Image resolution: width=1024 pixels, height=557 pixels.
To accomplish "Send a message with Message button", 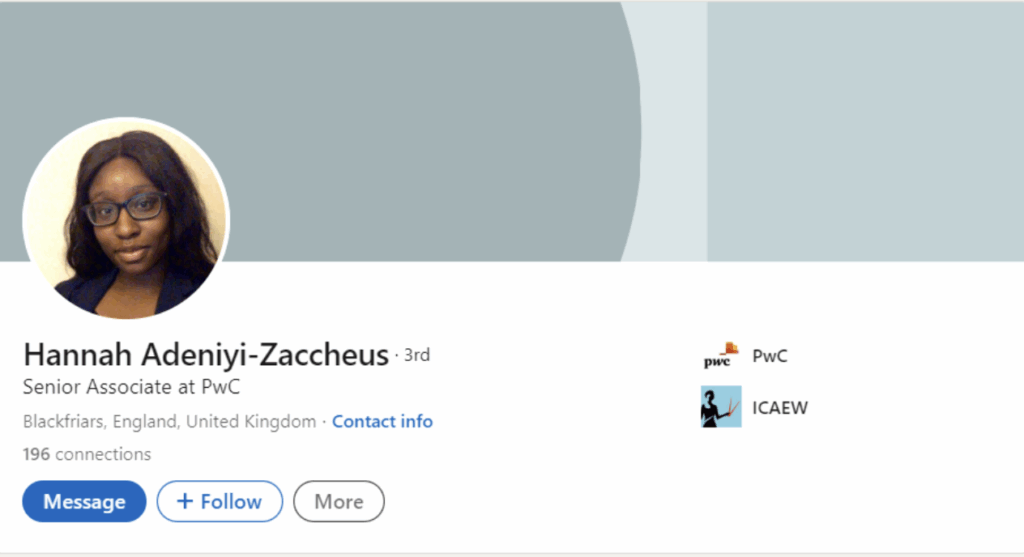I will [x=84, y=502].
